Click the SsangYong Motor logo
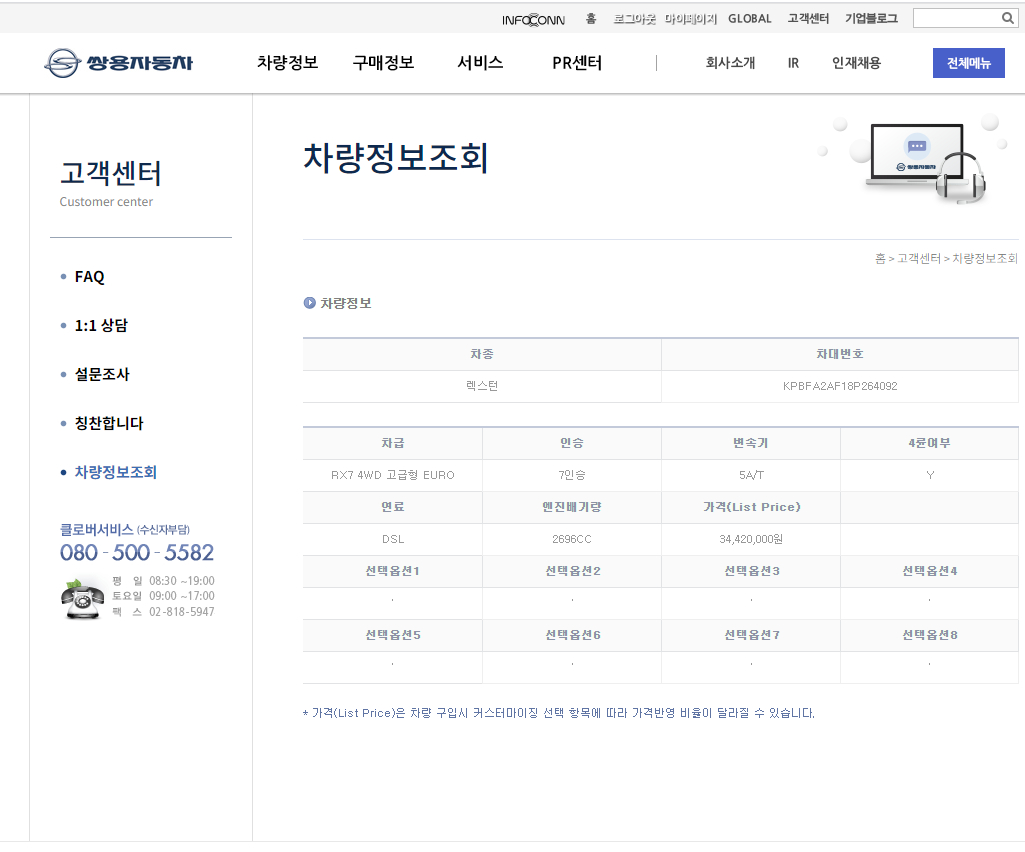The height and width of the screenshot is (852, 1025). click(x=118, y=63)
